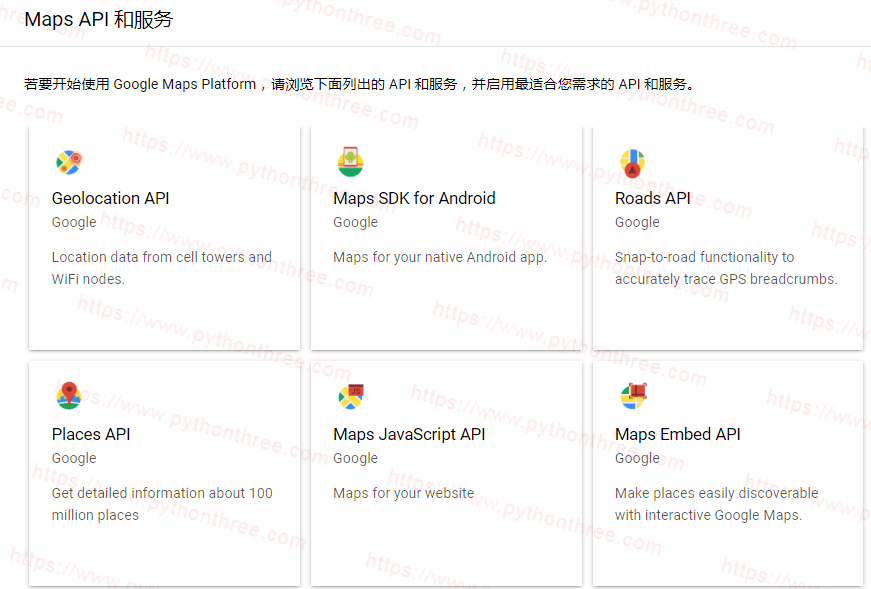This screenshot has width=871, height=589.
Task: Click 'Maps for your website' text
Action: pos(404,493)
